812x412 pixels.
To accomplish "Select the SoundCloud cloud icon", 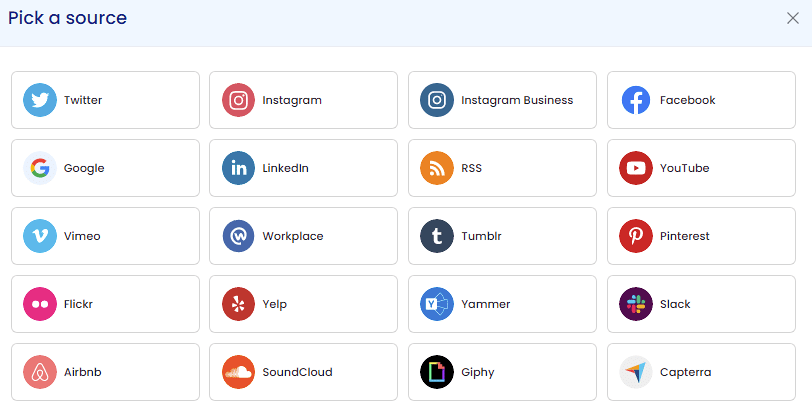I will coord(238,372).
